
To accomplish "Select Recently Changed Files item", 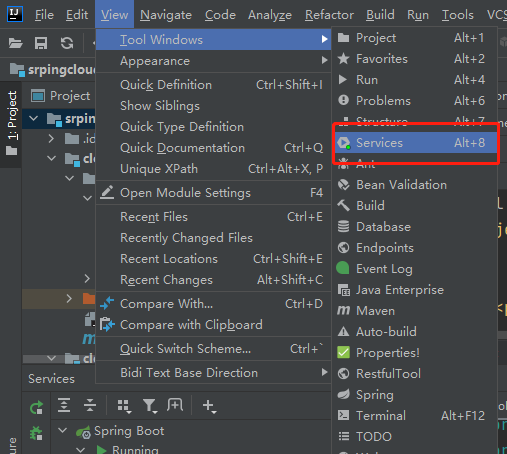I will (213, 238).
